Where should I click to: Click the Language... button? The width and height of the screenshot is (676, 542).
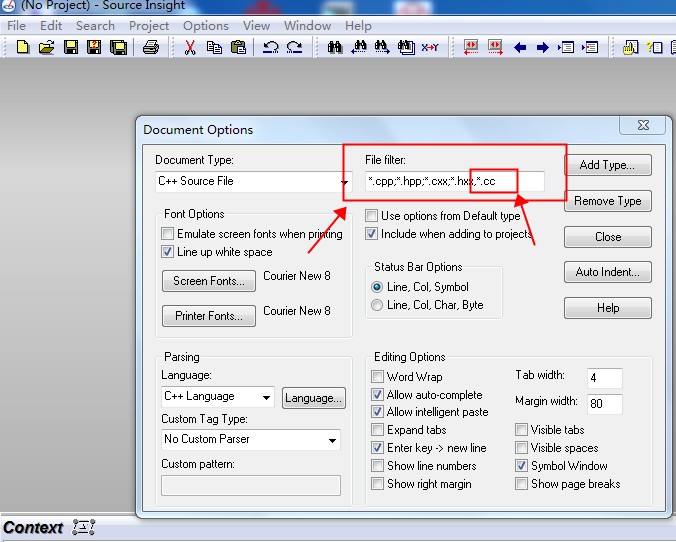click(x=313, y=398)
